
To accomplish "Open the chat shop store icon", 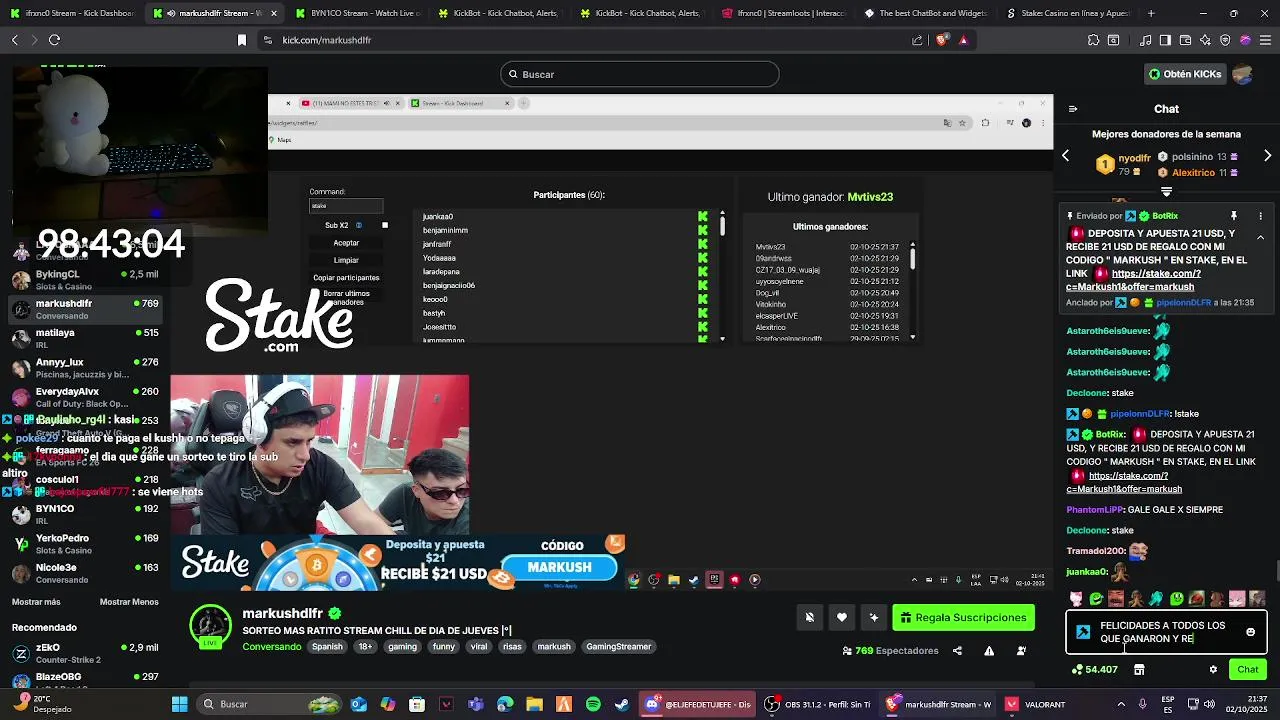I will (x=1139, y=670).
